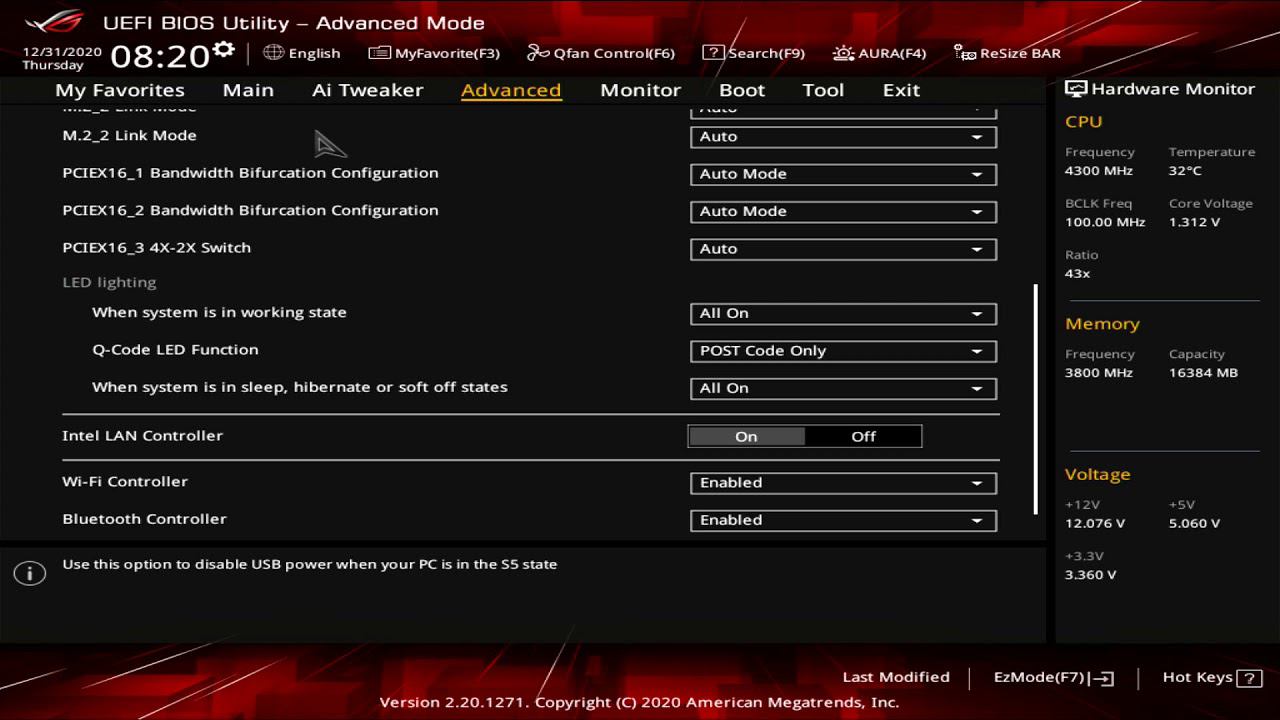The width and height of the screenshot is (1280, 720).
Task: Click the memory frequency 3800 MHz
Action: point(1099,373)
